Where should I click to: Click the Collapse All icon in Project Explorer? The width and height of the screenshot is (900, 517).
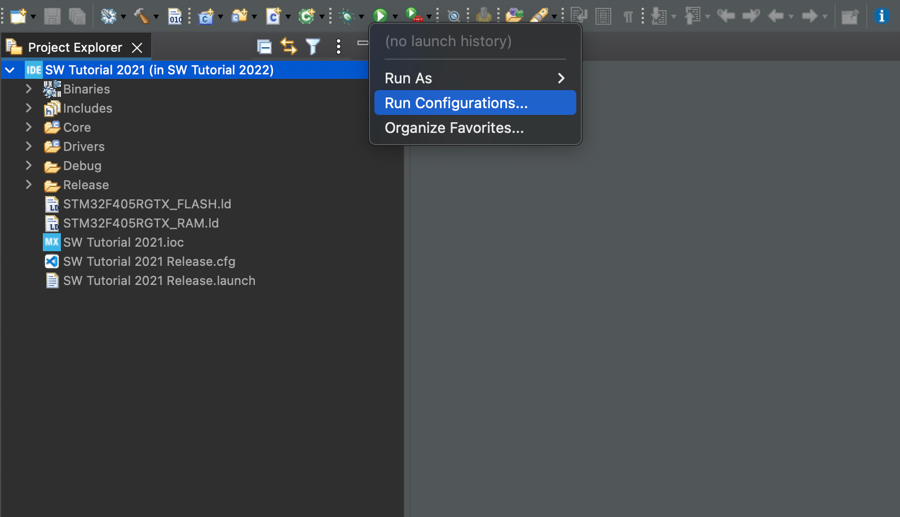pyautogui.click(x=264, y=47)
